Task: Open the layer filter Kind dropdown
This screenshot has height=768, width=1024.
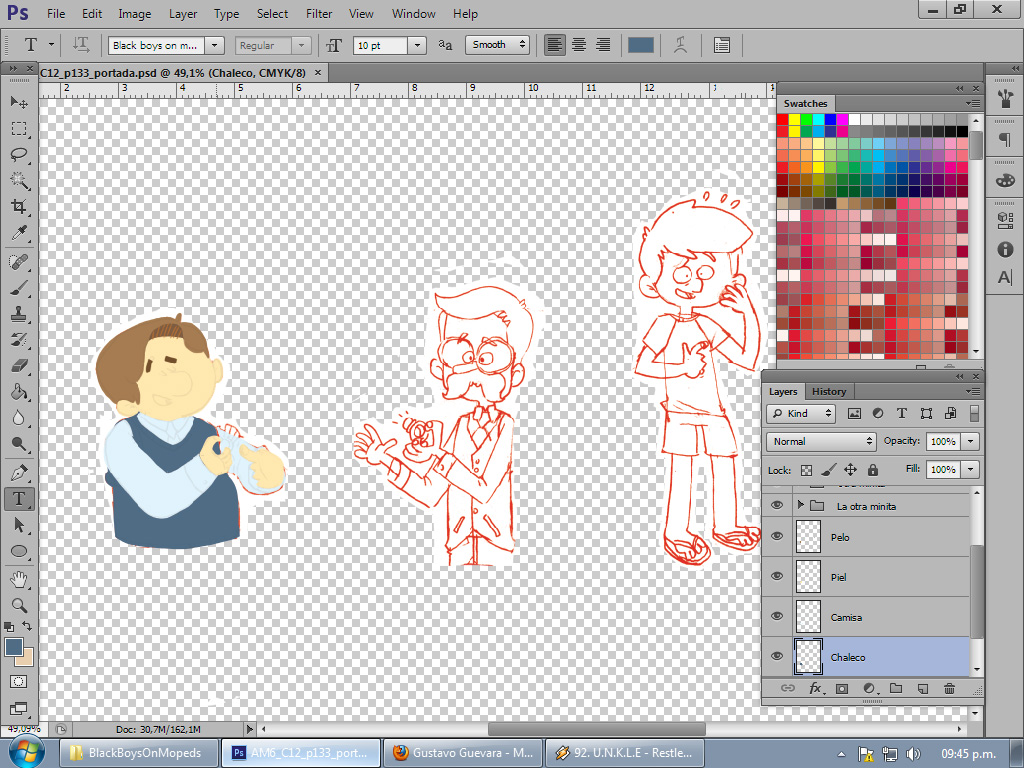Action: coord(801,413)
